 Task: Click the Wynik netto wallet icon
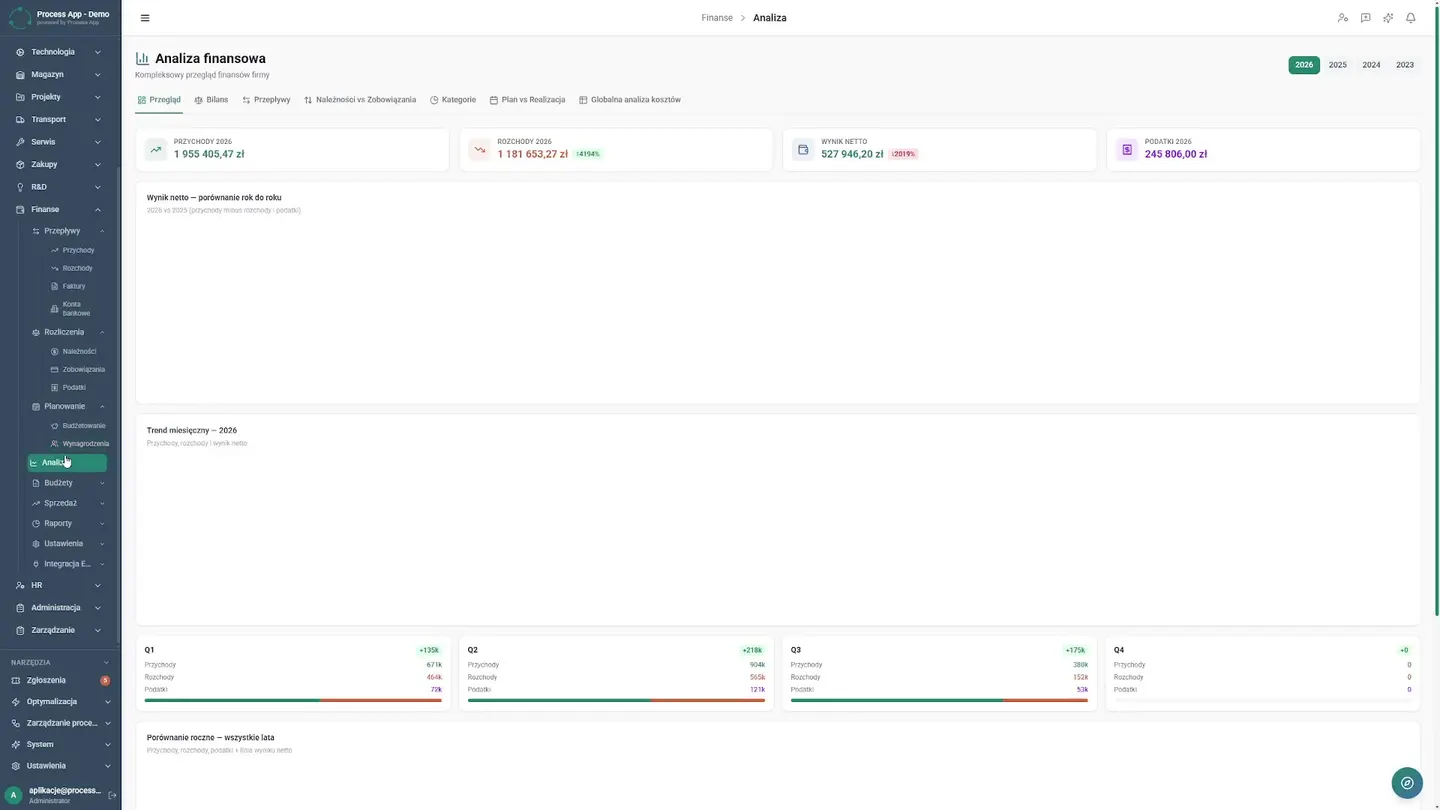pyautogui.click(x=803, y=150)
